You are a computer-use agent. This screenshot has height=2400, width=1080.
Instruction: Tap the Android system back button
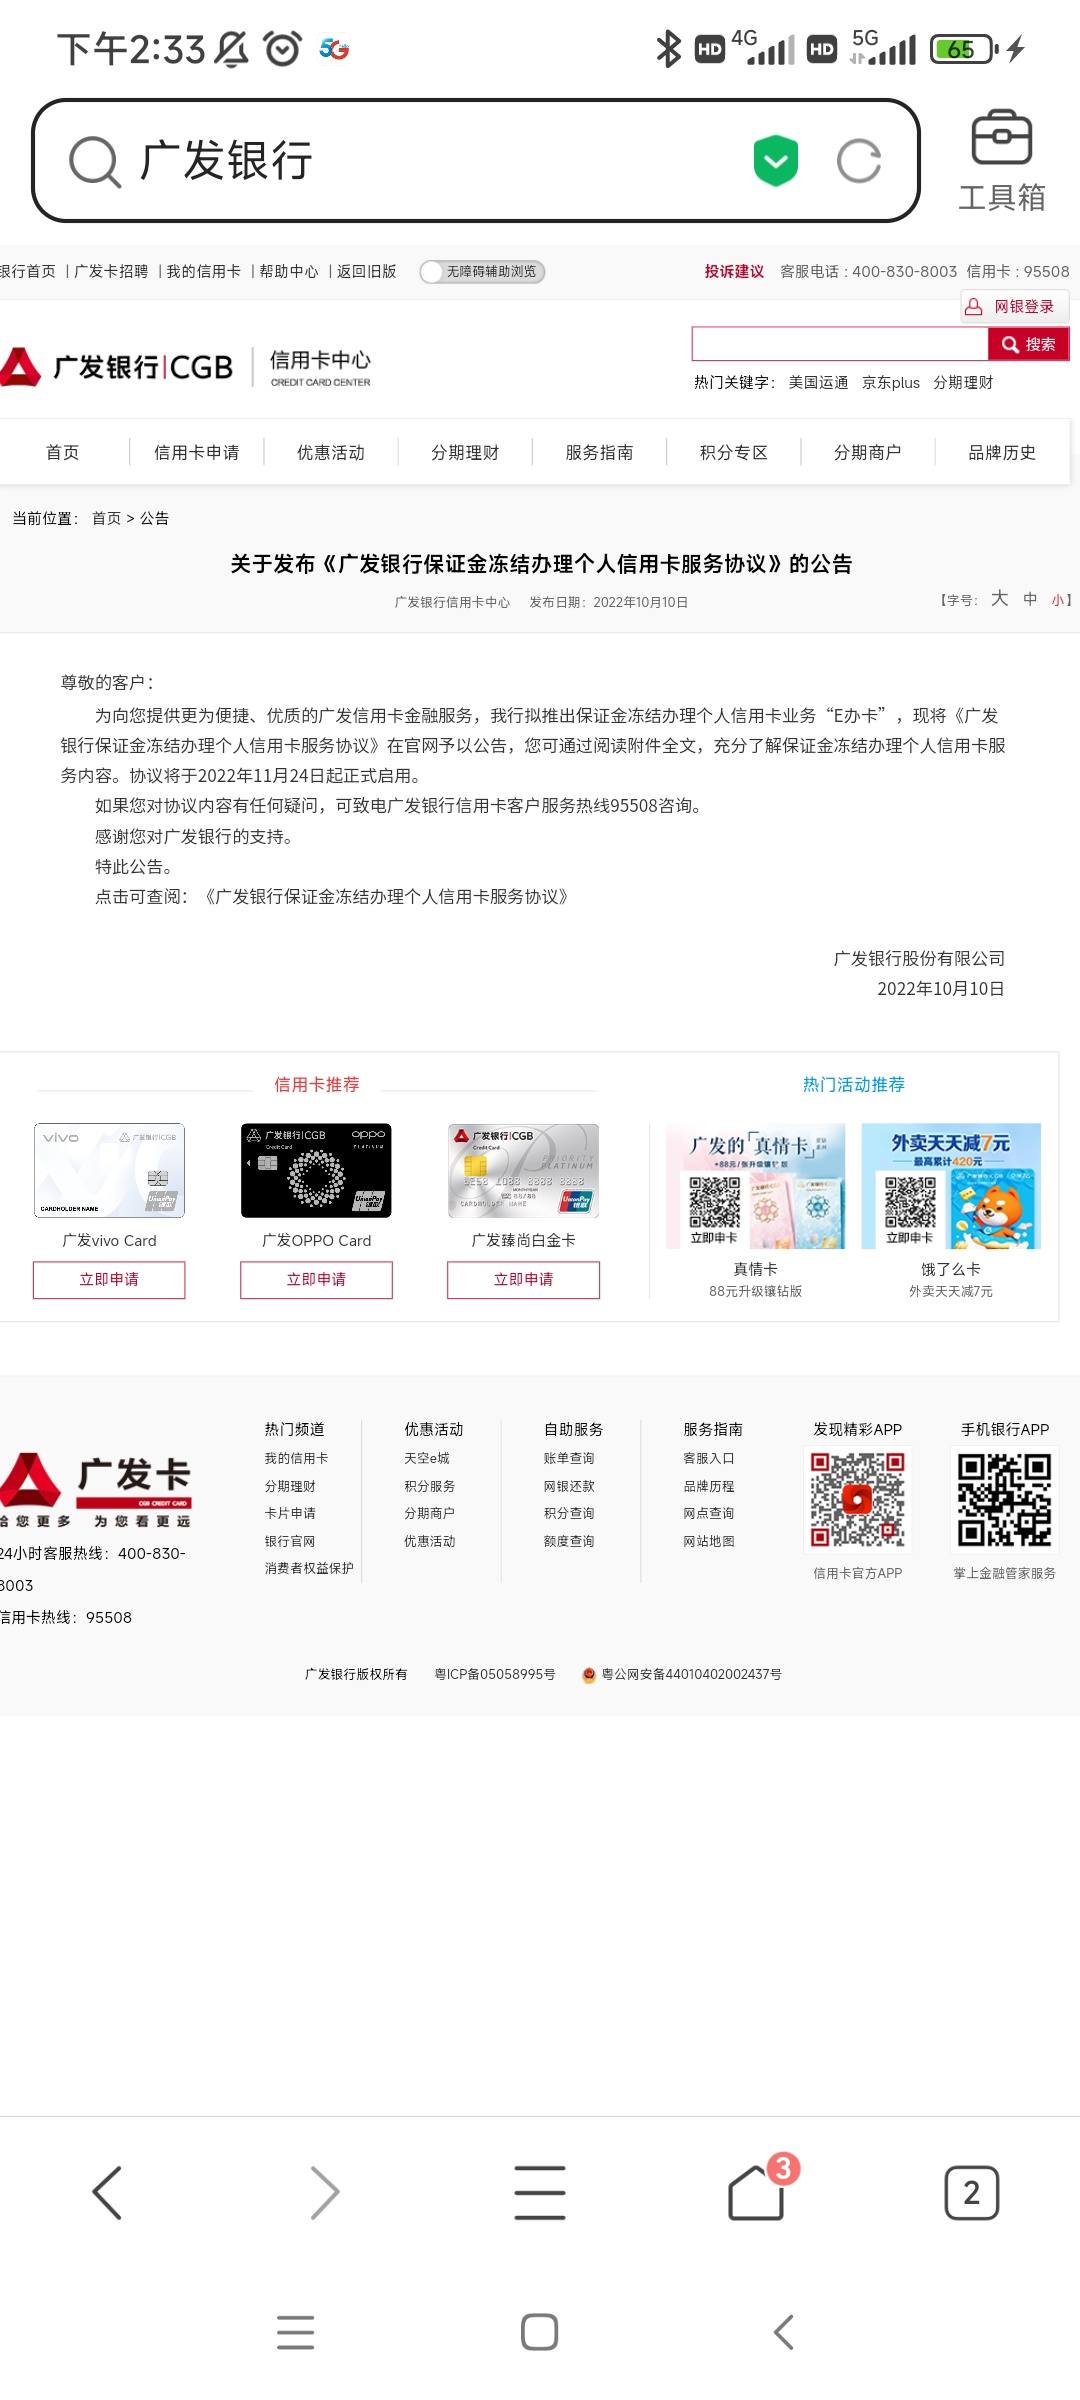pyautogui.click(x=784, y=2332)
